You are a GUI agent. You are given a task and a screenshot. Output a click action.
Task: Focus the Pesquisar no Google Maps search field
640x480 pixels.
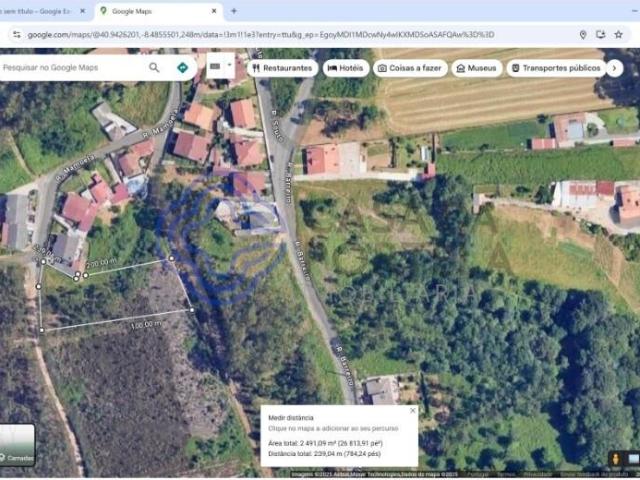[x=73, y=67]
